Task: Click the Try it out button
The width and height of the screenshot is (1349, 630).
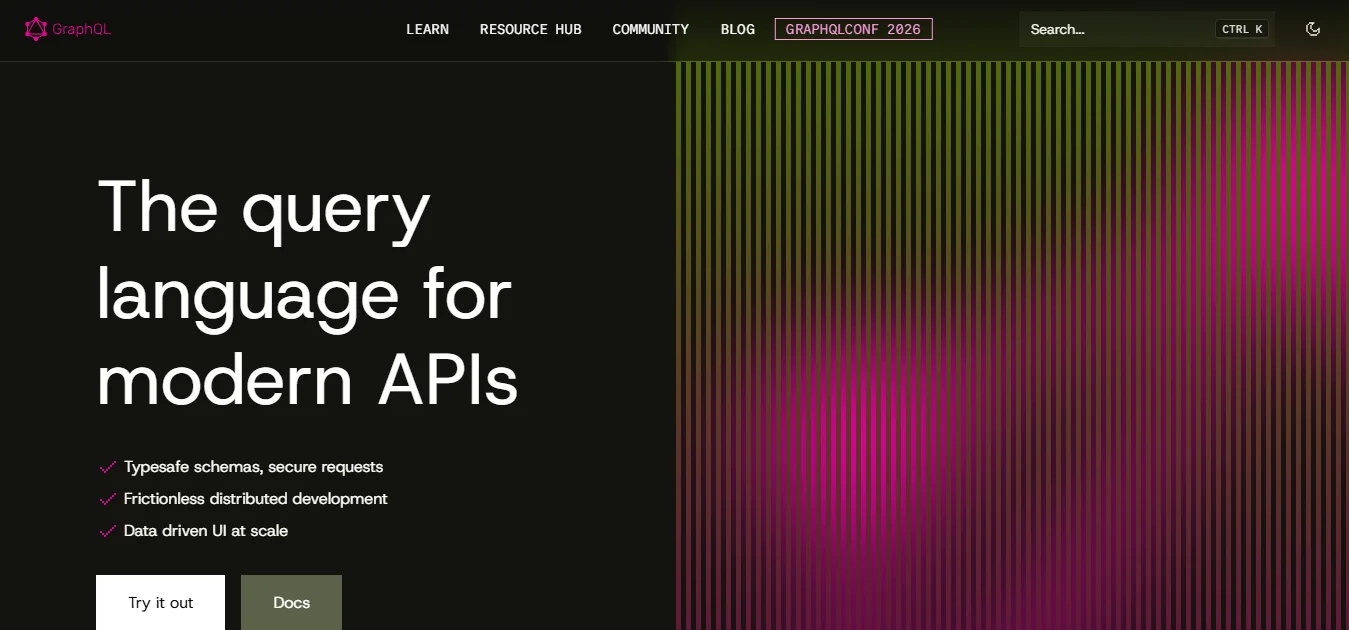Action: click(x=160, y=602)
